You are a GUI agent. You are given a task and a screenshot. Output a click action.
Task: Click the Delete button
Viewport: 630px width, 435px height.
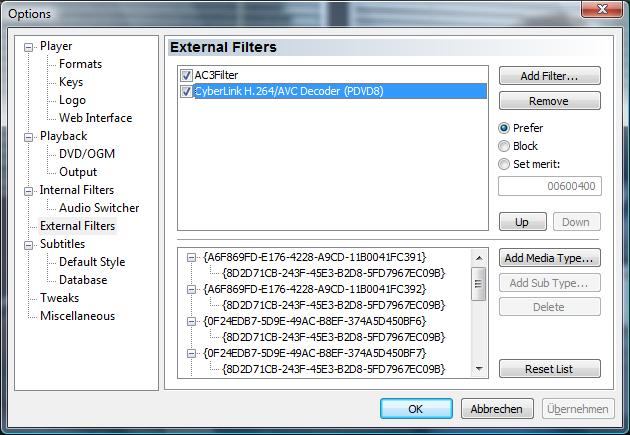(550, 307)
